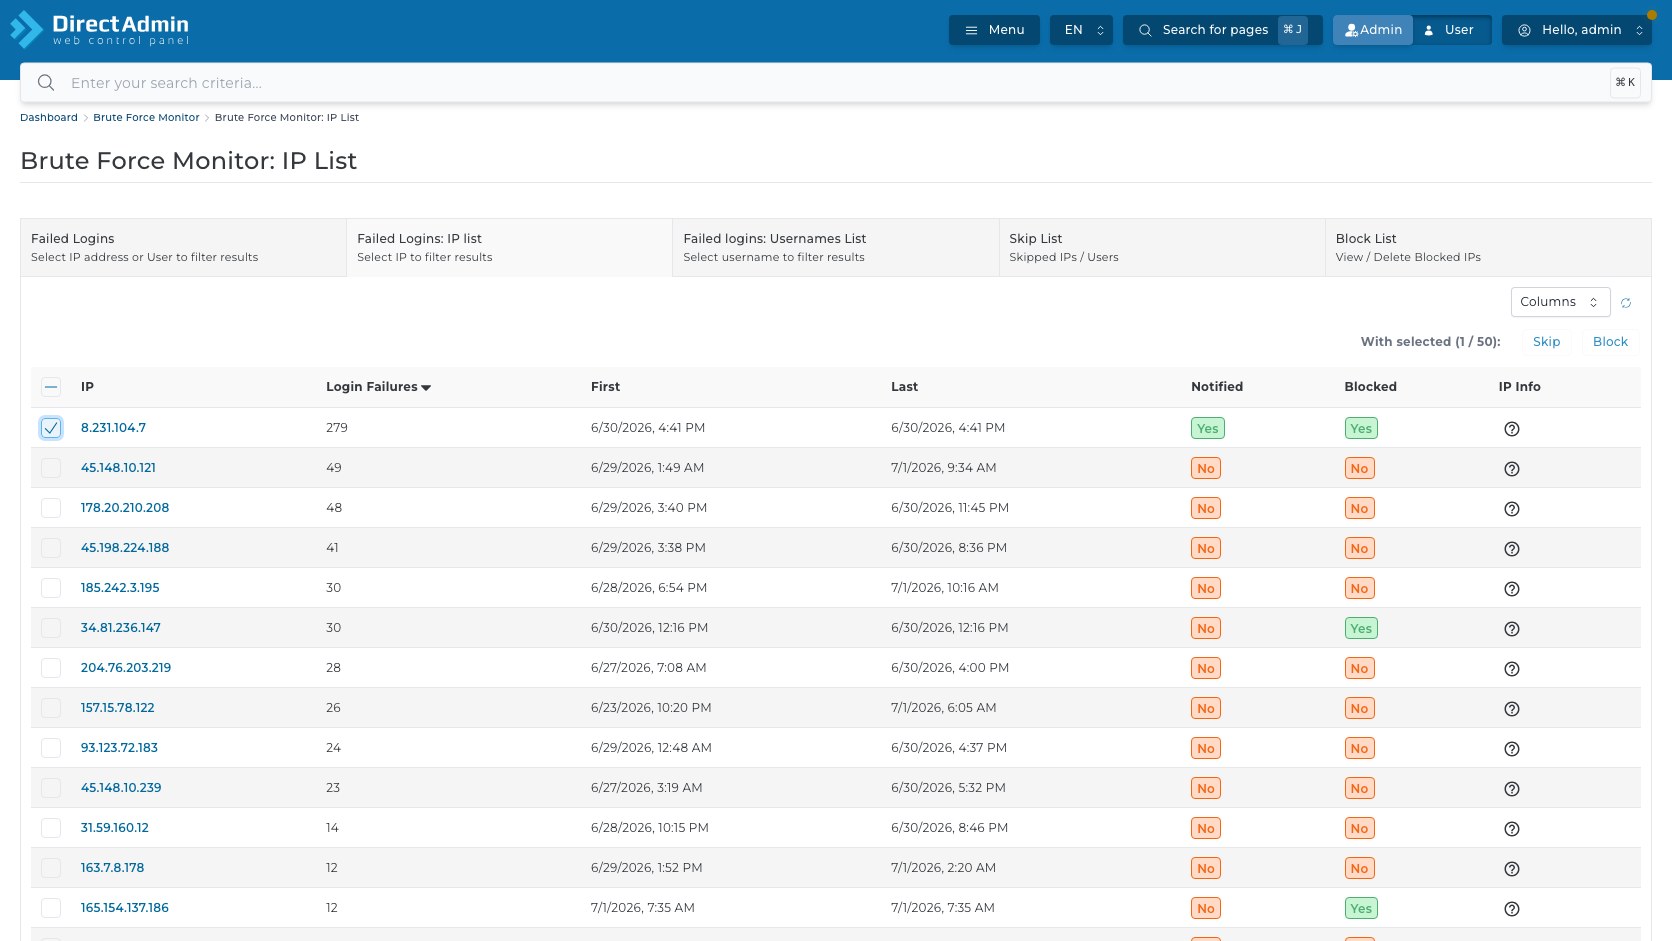Select the 34.81.236.147 row checkbox

click(x=51, y=628)
